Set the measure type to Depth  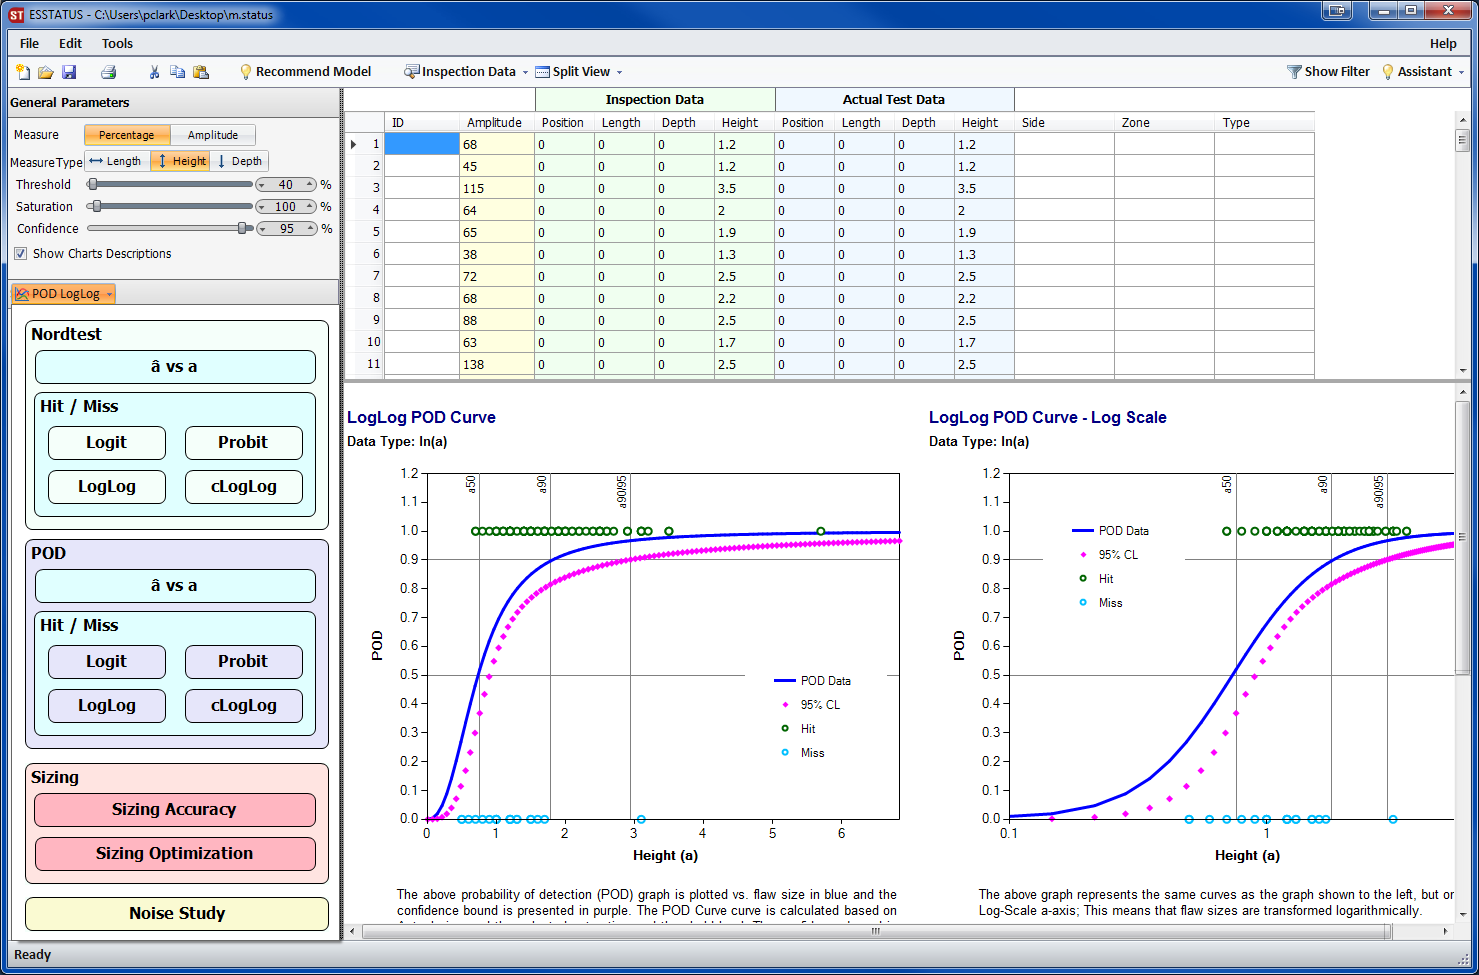(x=240, y=161)
